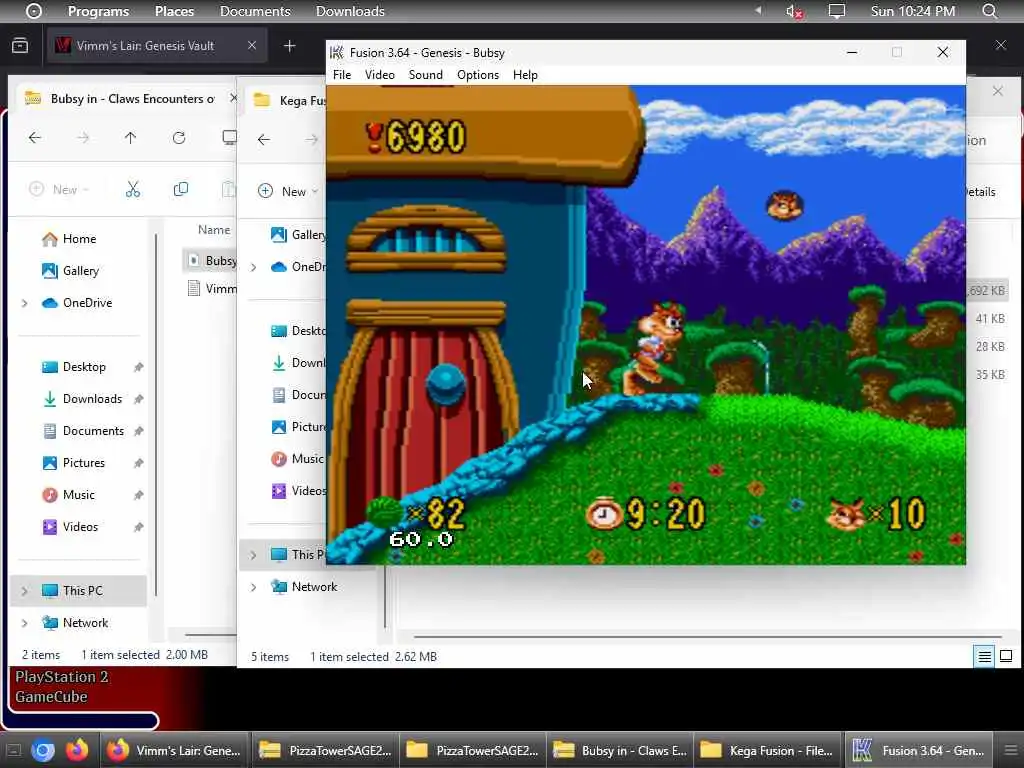Open Music in Bubsy explorer sidebar
The width and height of the screenshot is (1024, 768).
(78, 495)
